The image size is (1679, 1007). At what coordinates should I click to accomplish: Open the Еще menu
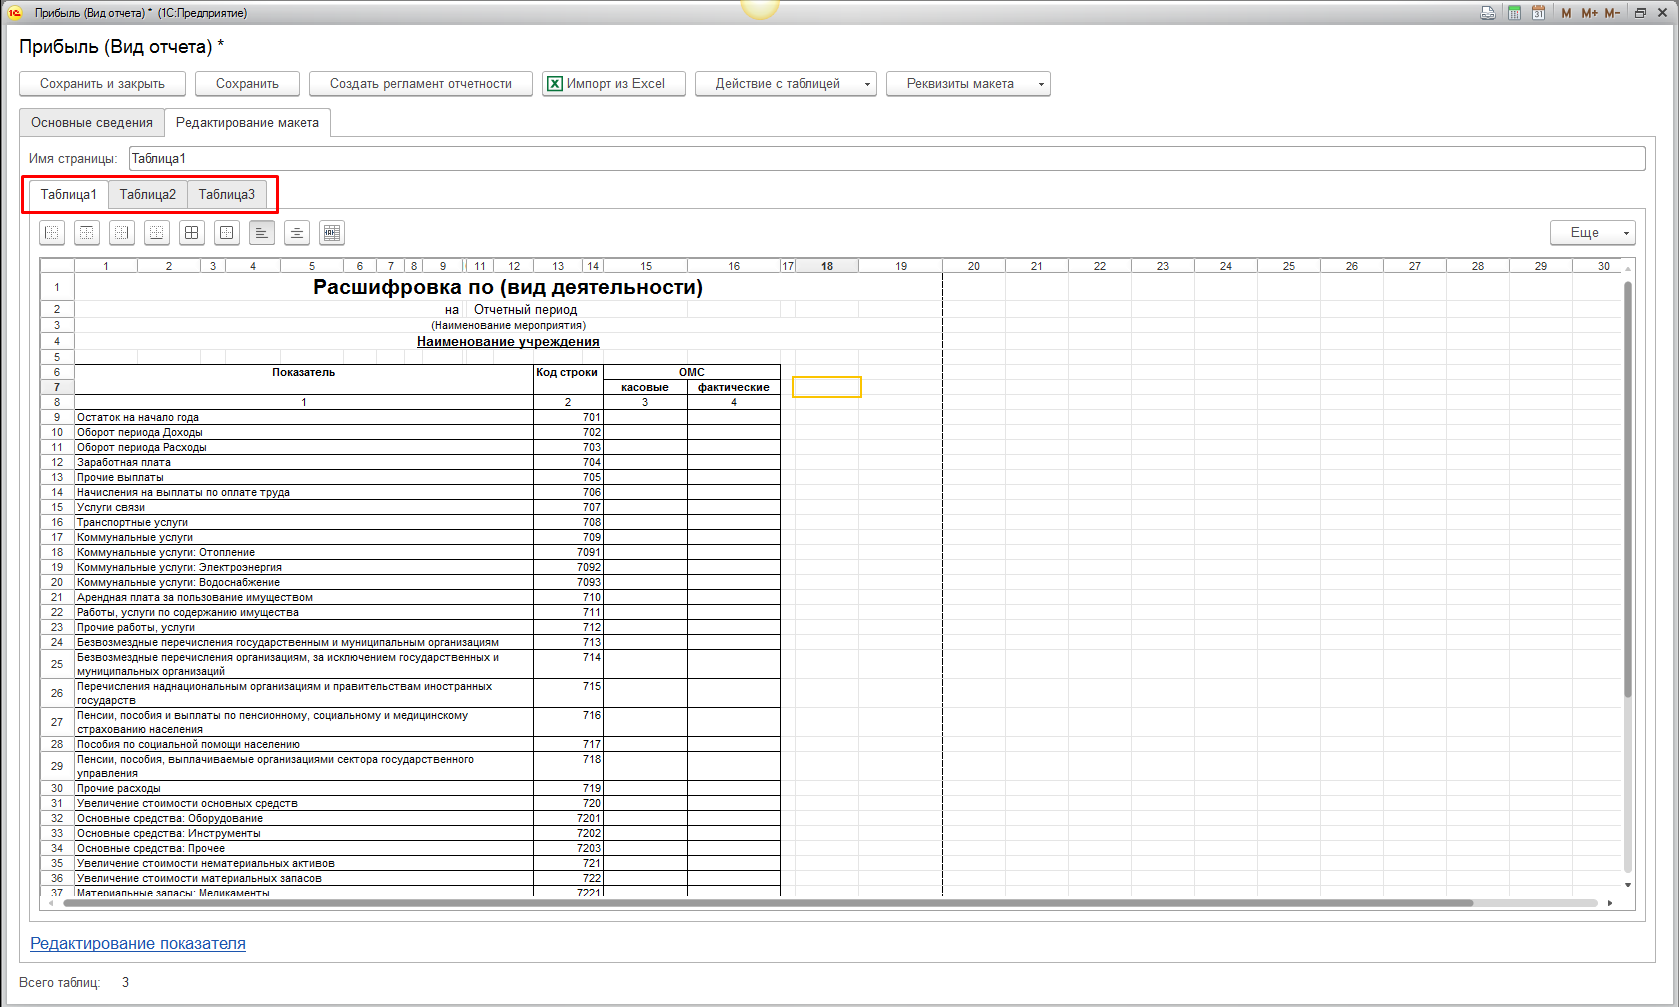click(x=1592, y=233)
